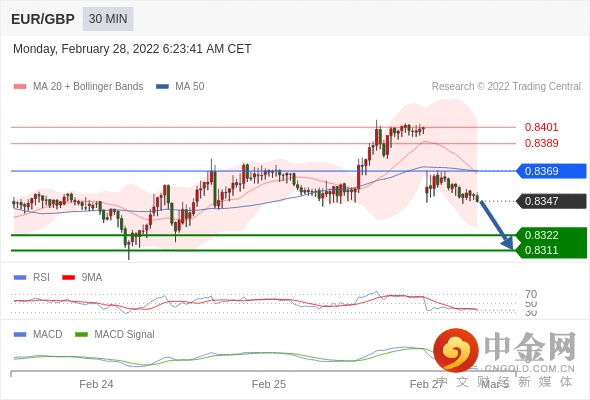Click the 'Feb 27' date axis label
Image resolution: width=590 pixels, height=400 pixels.
(426, 384)
